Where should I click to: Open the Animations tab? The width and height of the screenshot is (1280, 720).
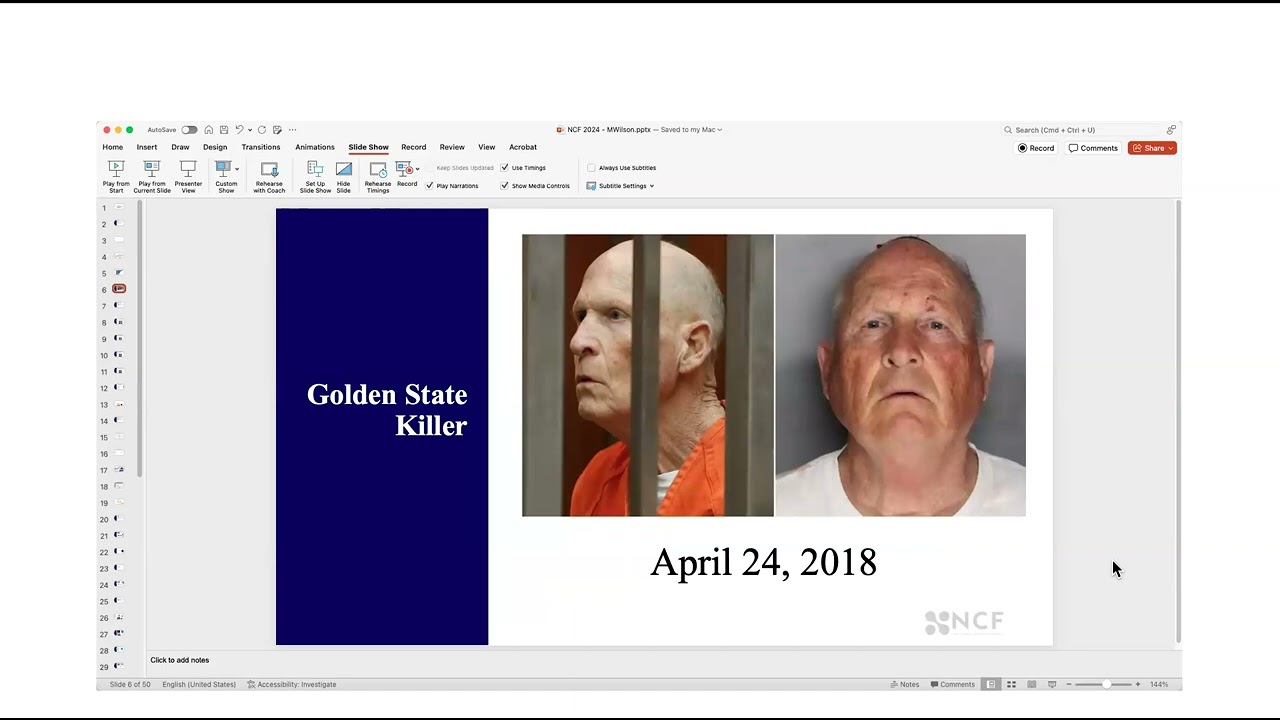pos(315,147)
